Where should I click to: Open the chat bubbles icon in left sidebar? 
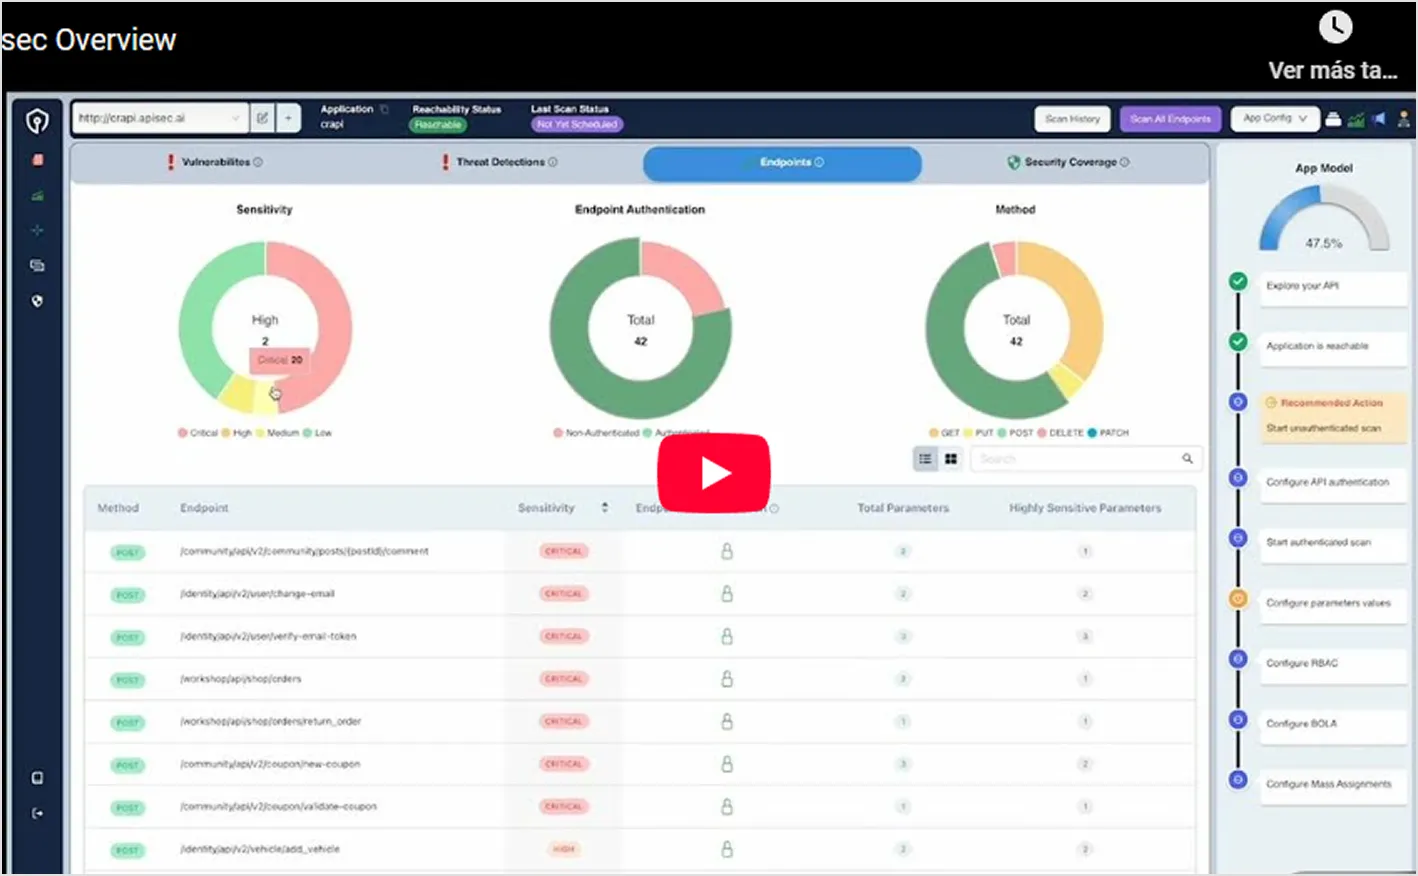[x=38, y=265]
